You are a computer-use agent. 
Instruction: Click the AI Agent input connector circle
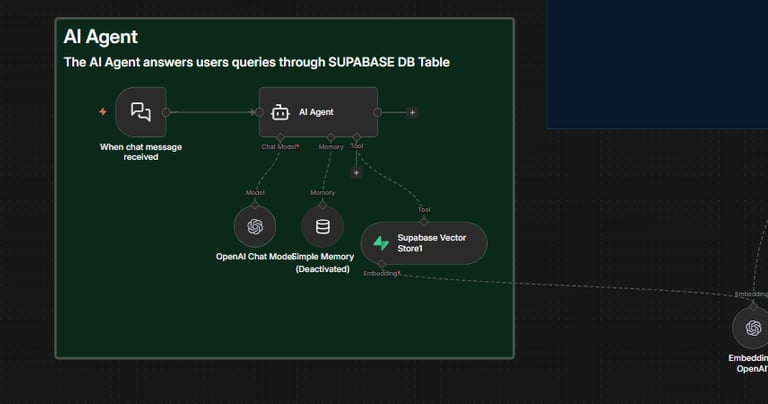coord(260,113)
